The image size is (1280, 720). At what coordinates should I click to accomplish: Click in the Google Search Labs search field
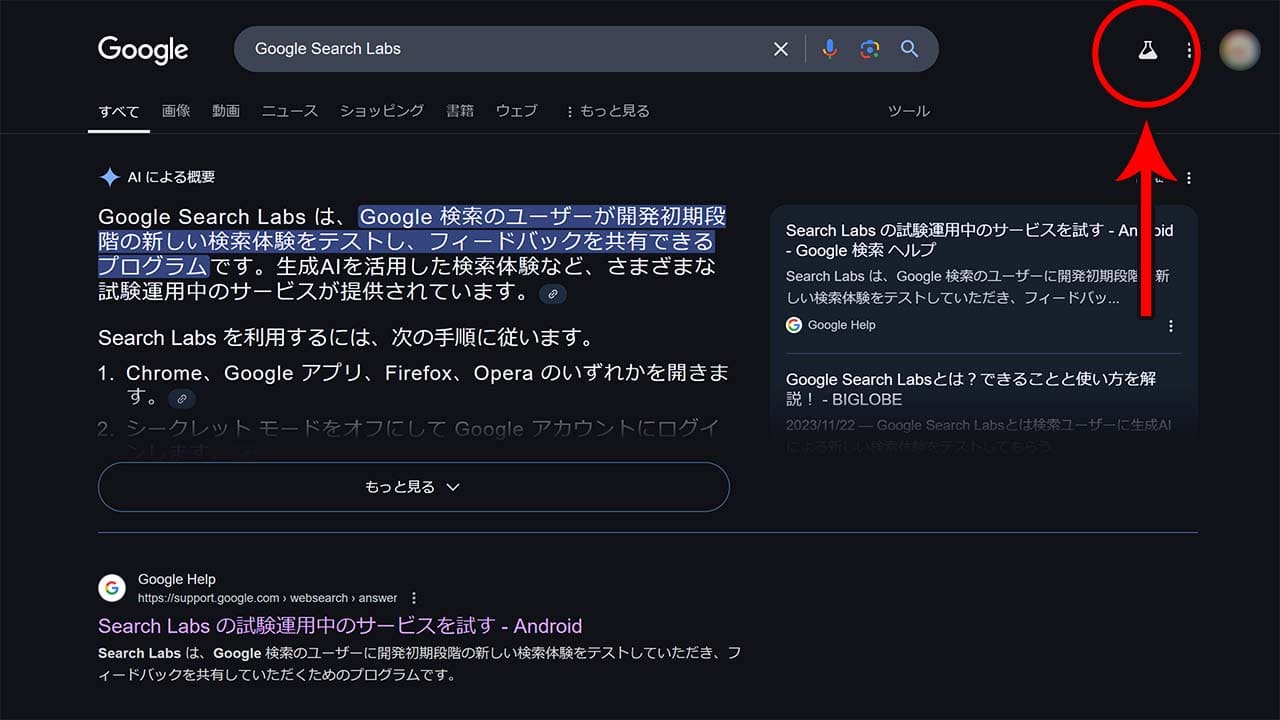(x=505, y=49)
